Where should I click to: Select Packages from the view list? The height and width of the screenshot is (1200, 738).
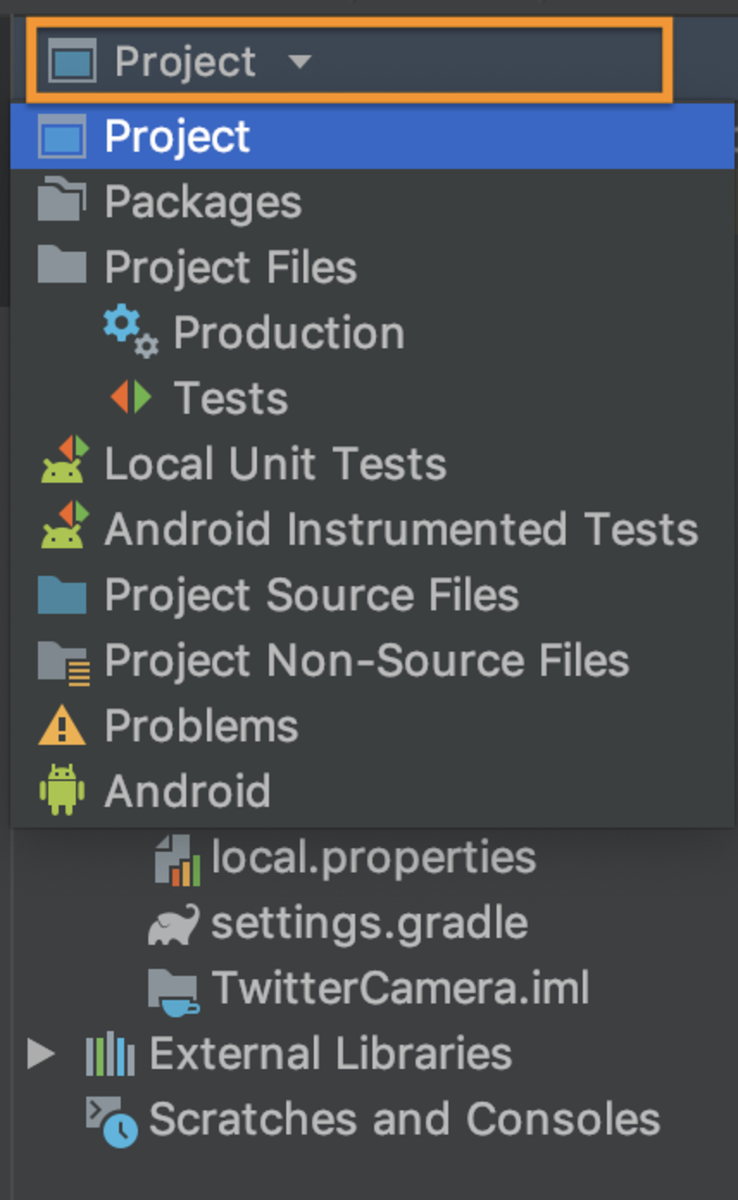(x=203, y=203)
